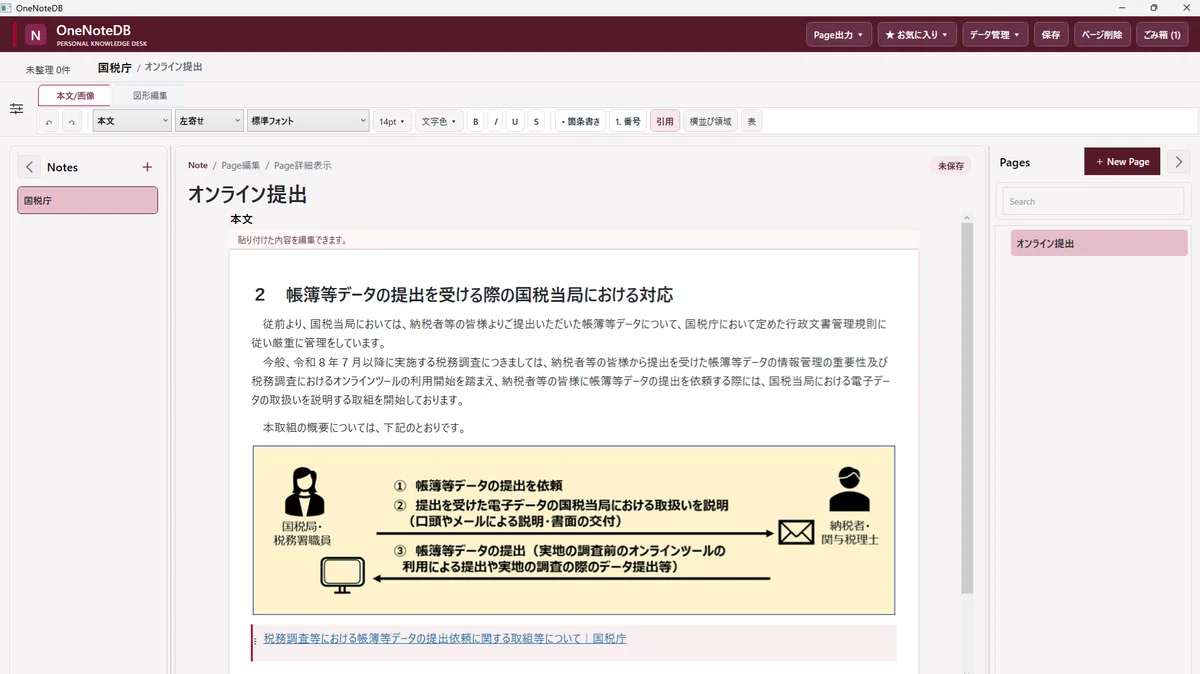Screen dimensions: 1200x674
Task: Click the editor vertical scrollbar
Action: click(x=967, y=410)
